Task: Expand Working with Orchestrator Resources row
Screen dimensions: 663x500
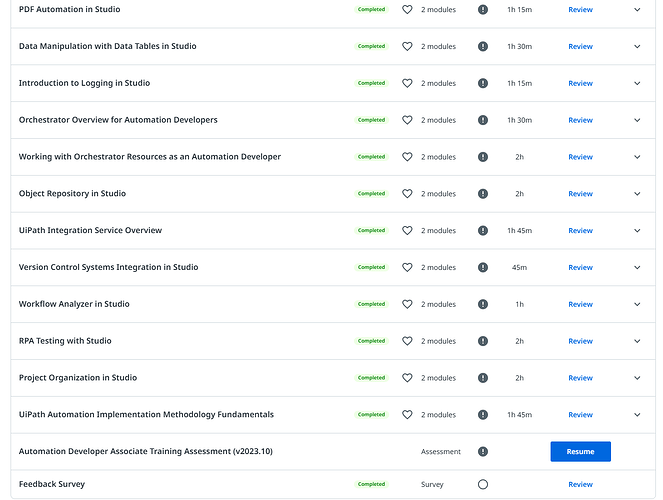Action: pos(637,157)
